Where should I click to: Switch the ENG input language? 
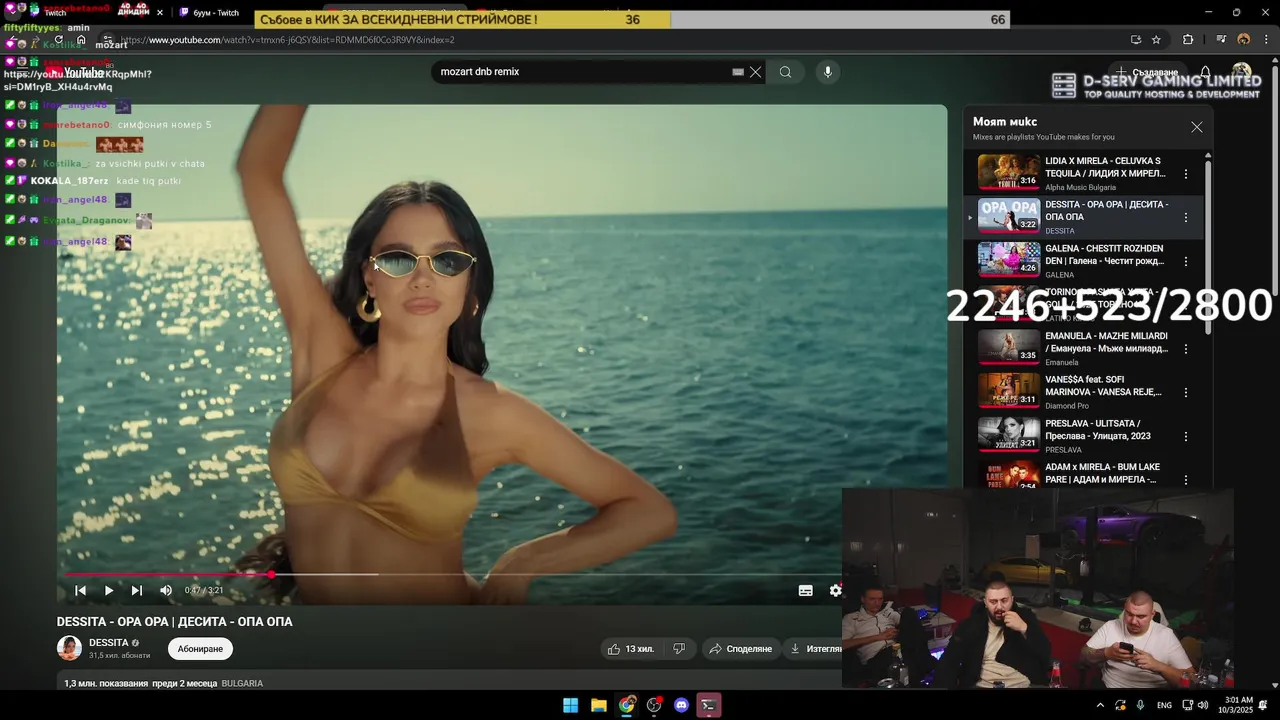click(x=1164, y=705)
